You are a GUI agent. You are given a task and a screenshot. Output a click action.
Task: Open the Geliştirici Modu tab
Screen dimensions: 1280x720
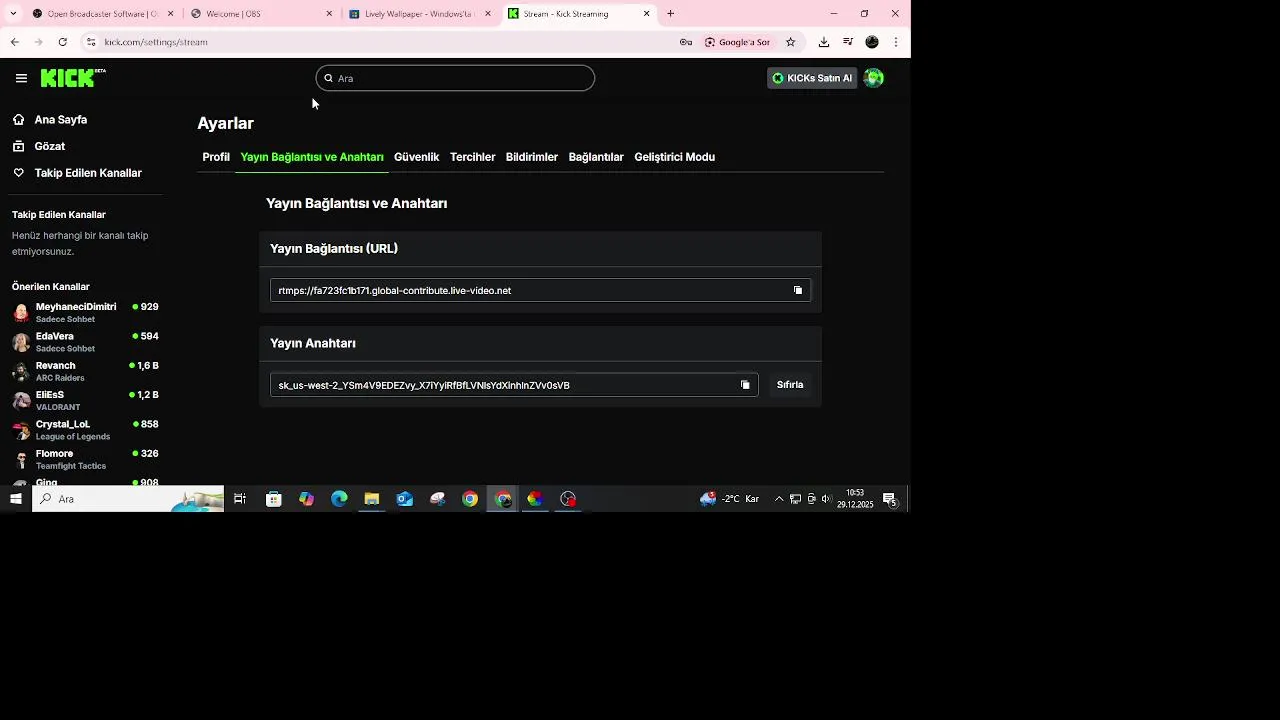674,157
